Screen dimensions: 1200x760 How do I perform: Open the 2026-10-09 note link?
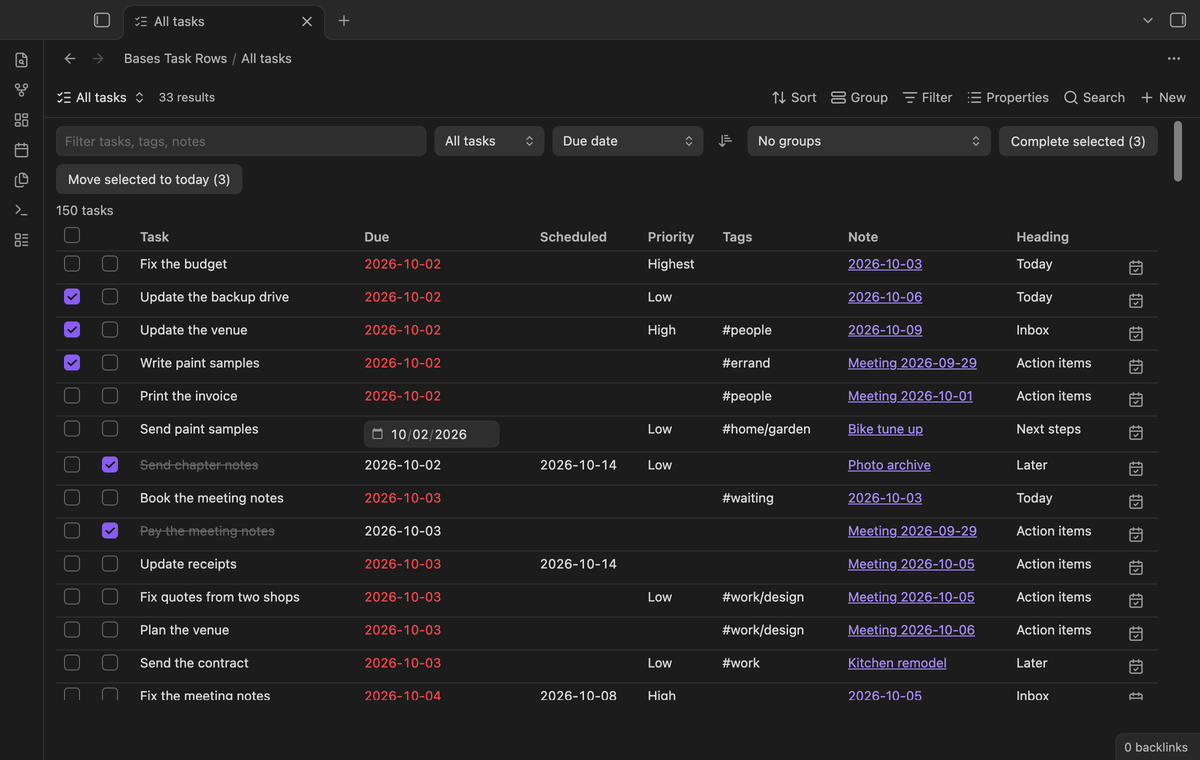[x=885, y=330]
